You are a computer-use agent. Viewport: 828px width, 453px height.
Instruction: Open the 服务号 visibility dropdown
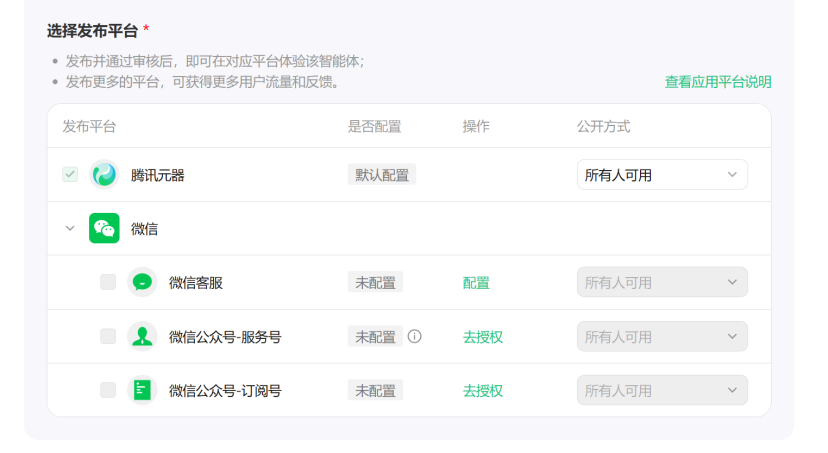pyautogui.click(x=662, y=337)
